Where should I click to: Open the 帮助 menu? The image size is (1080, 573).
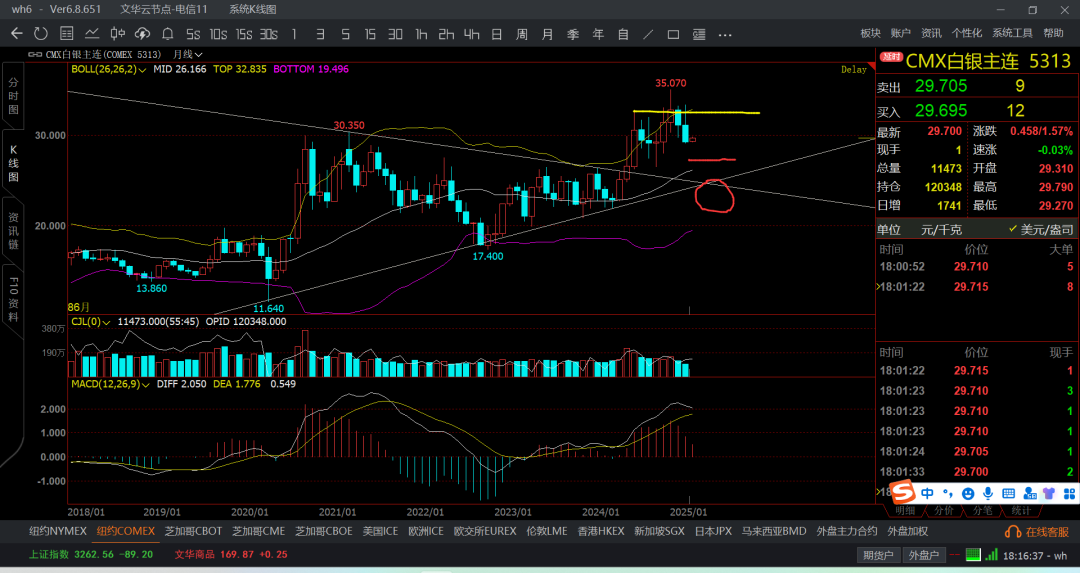pos(1053,33)
